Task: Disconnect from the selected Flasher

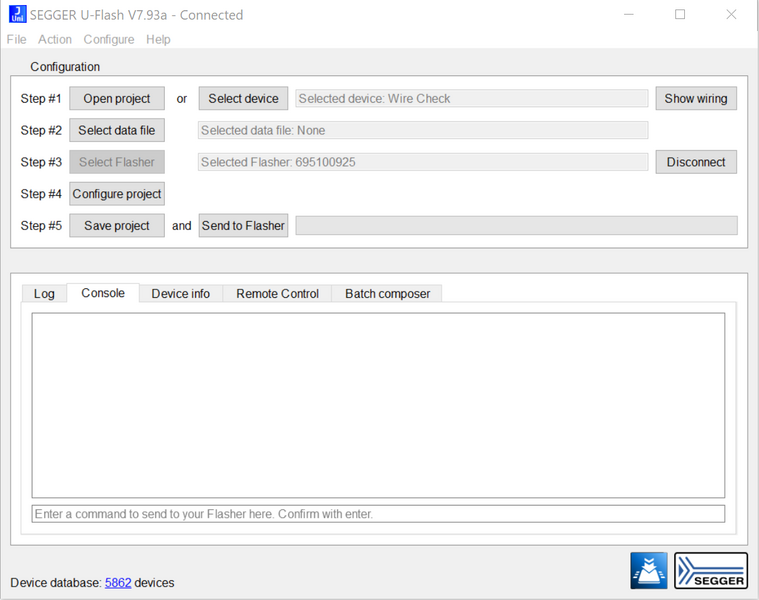Action: click(x=696, y=162)
